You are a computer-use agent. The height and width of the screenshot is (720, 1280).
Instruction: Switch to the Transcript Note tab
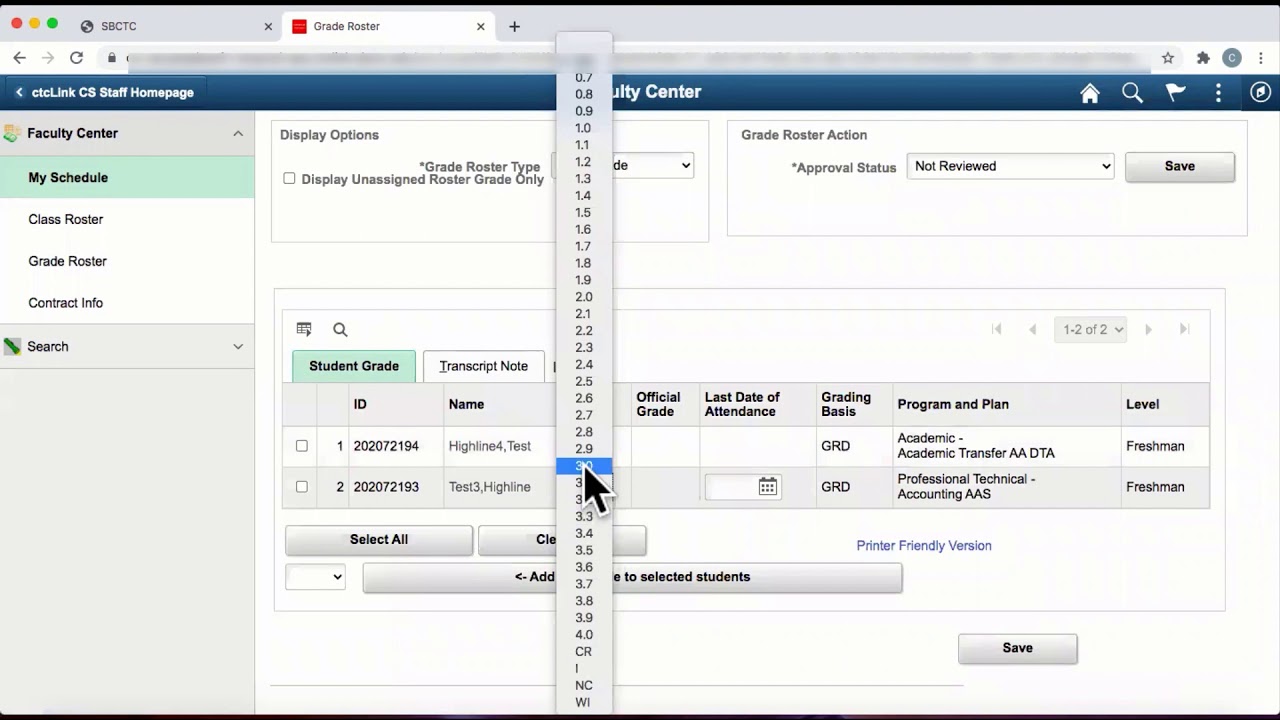(483, 366)
